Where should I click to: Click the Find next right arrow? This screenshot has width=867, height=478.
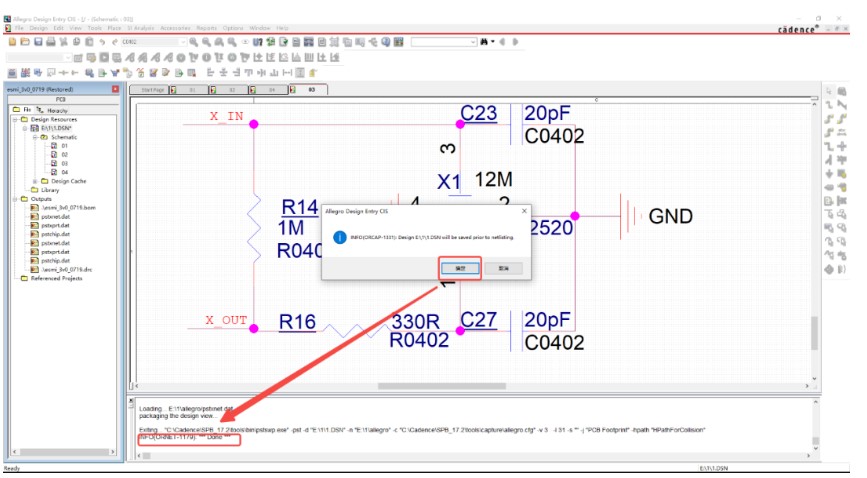click(x=515, y=42)
